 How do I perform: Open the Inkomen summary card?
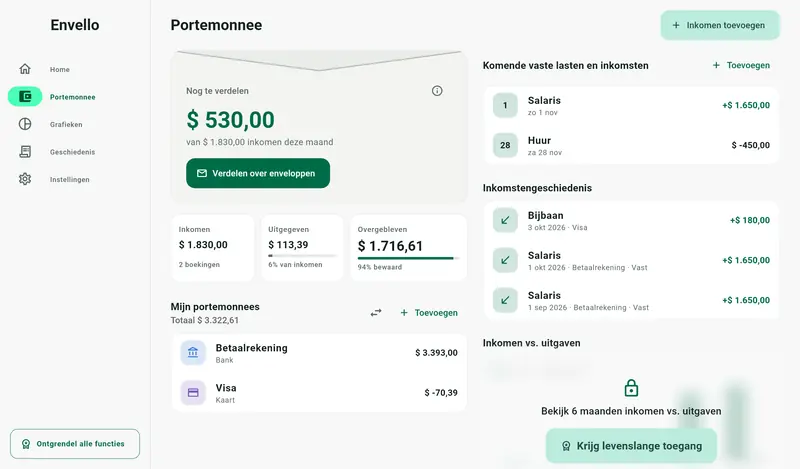coord(213,248)
